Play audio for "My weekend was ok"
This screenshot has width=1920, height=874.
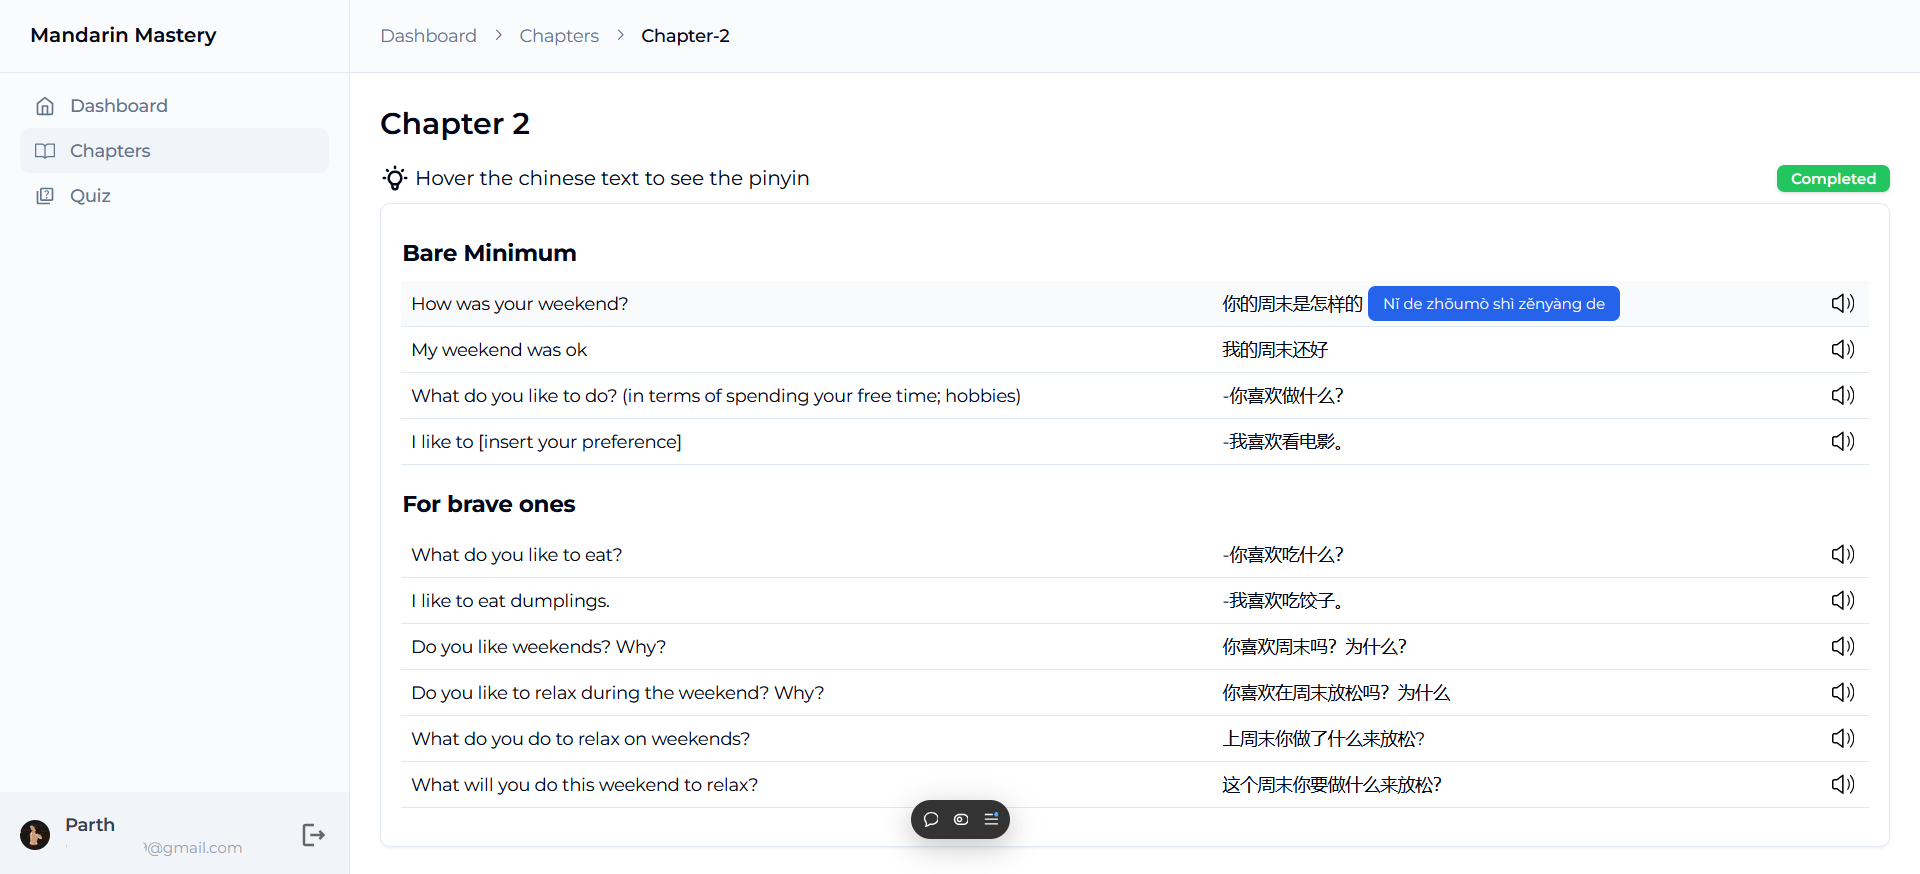1842,349
